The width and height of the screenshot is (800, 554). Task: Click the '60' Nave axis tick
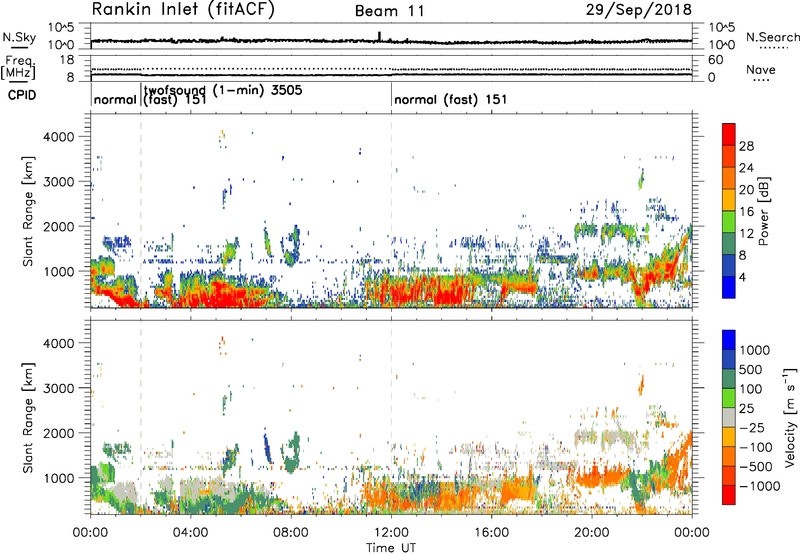716,60
